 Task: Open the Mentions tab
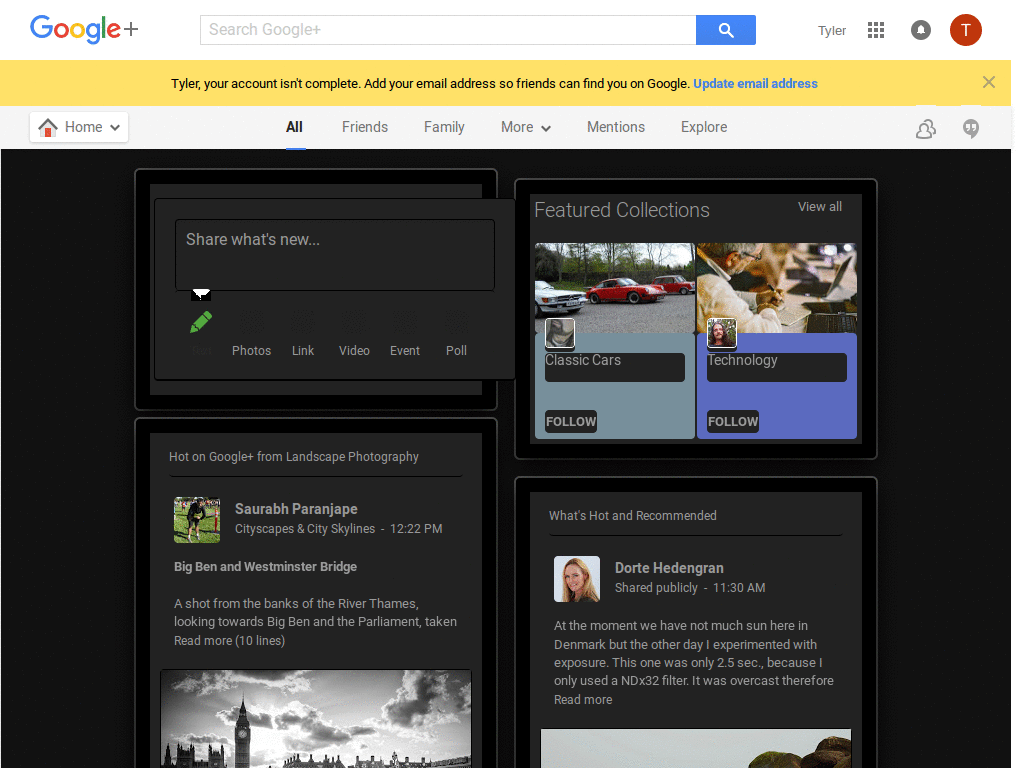coord(616,127)
